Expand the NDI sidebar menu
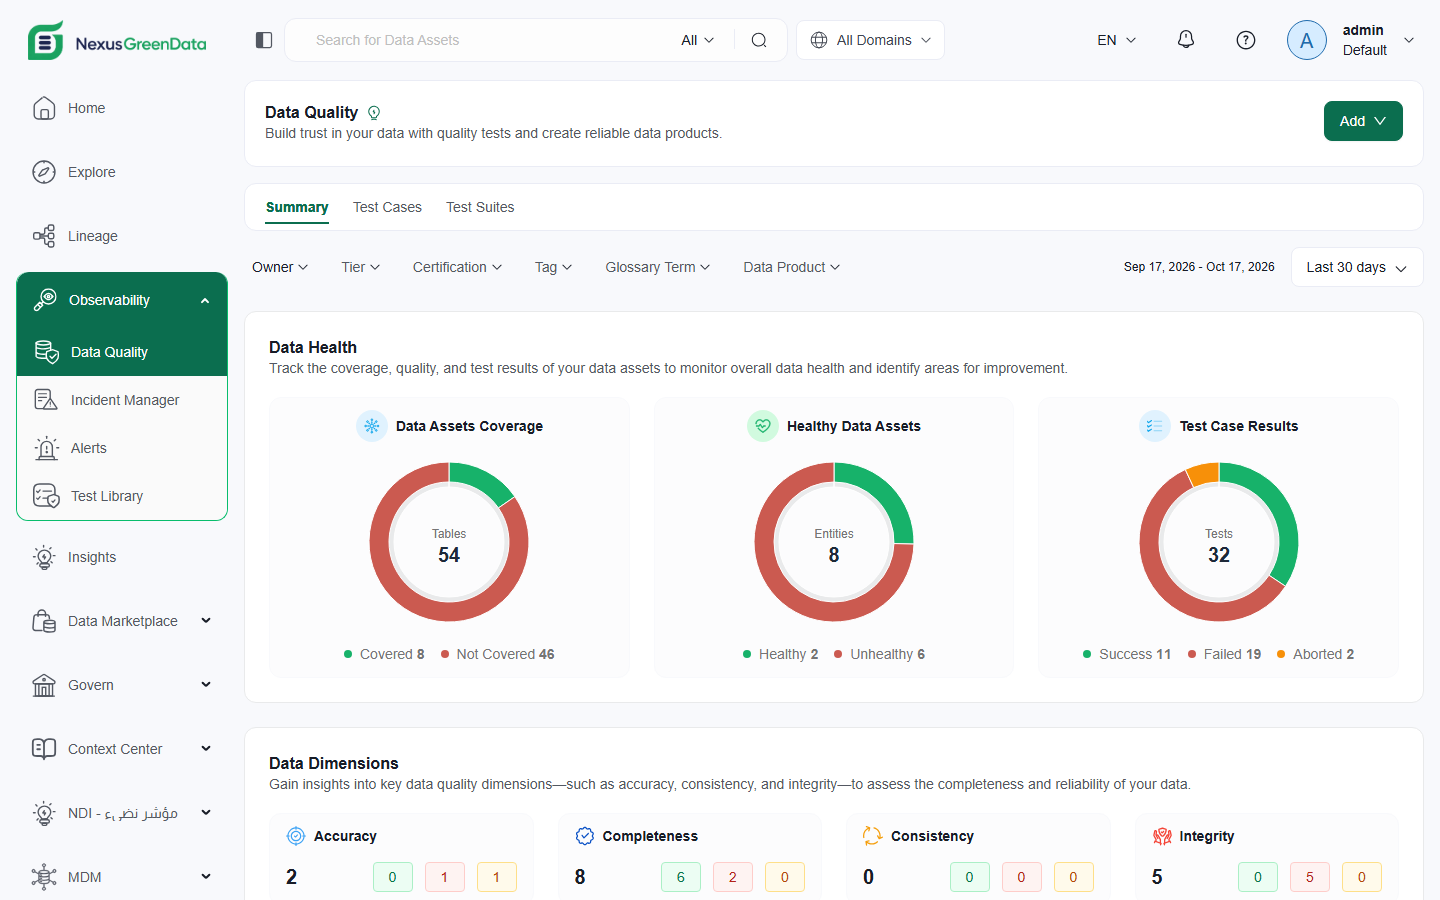Image resolution: width=1440 pixels, height=900 pixels. click(206, 813)
